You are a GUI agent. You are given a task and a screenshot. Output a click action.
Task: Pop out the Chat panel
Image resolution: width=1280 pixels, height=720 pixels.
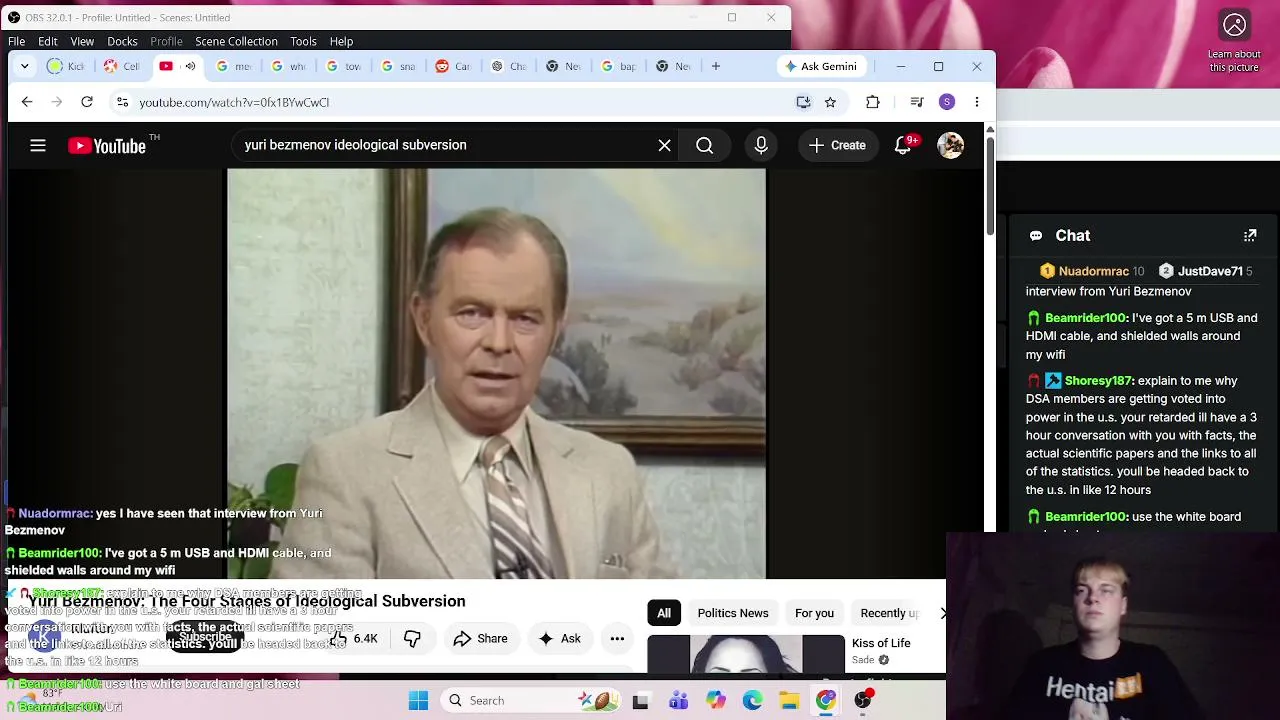pyautogui.click(x=1250, y=236)
